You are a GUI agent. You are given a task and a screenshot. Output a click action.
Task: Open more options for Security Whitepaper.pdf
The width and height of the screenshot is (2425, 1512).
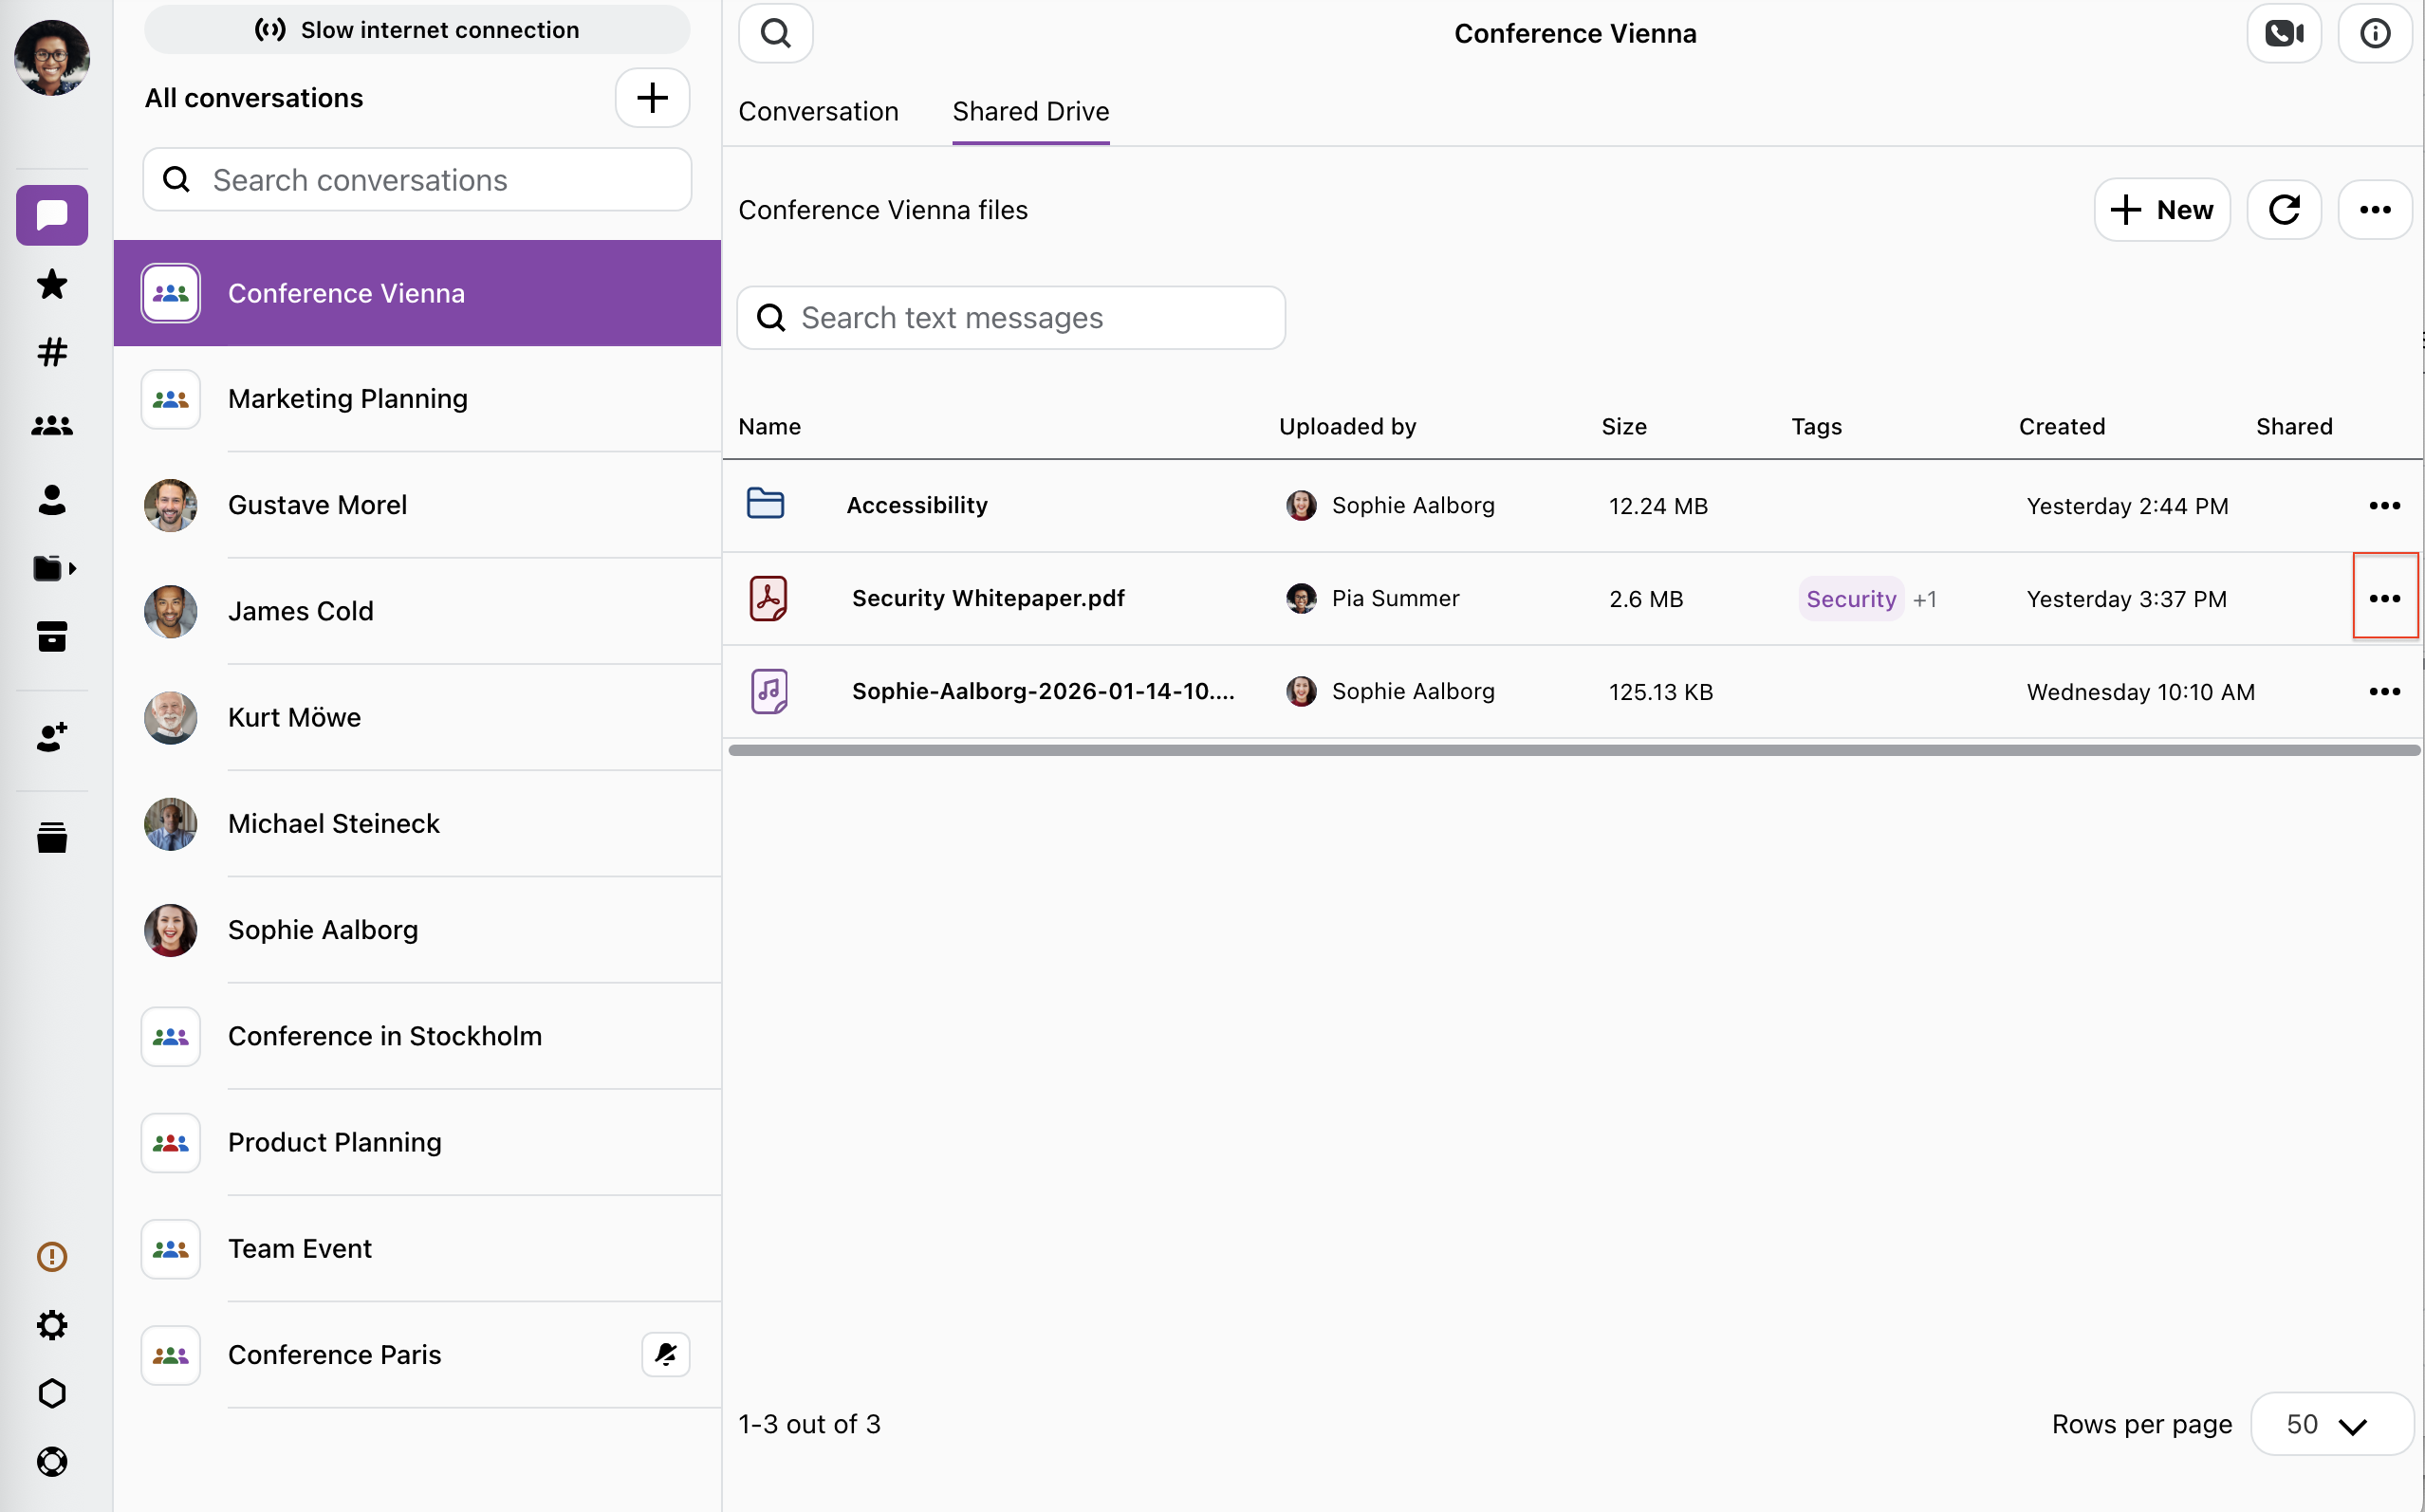(x=2385, y=598)
